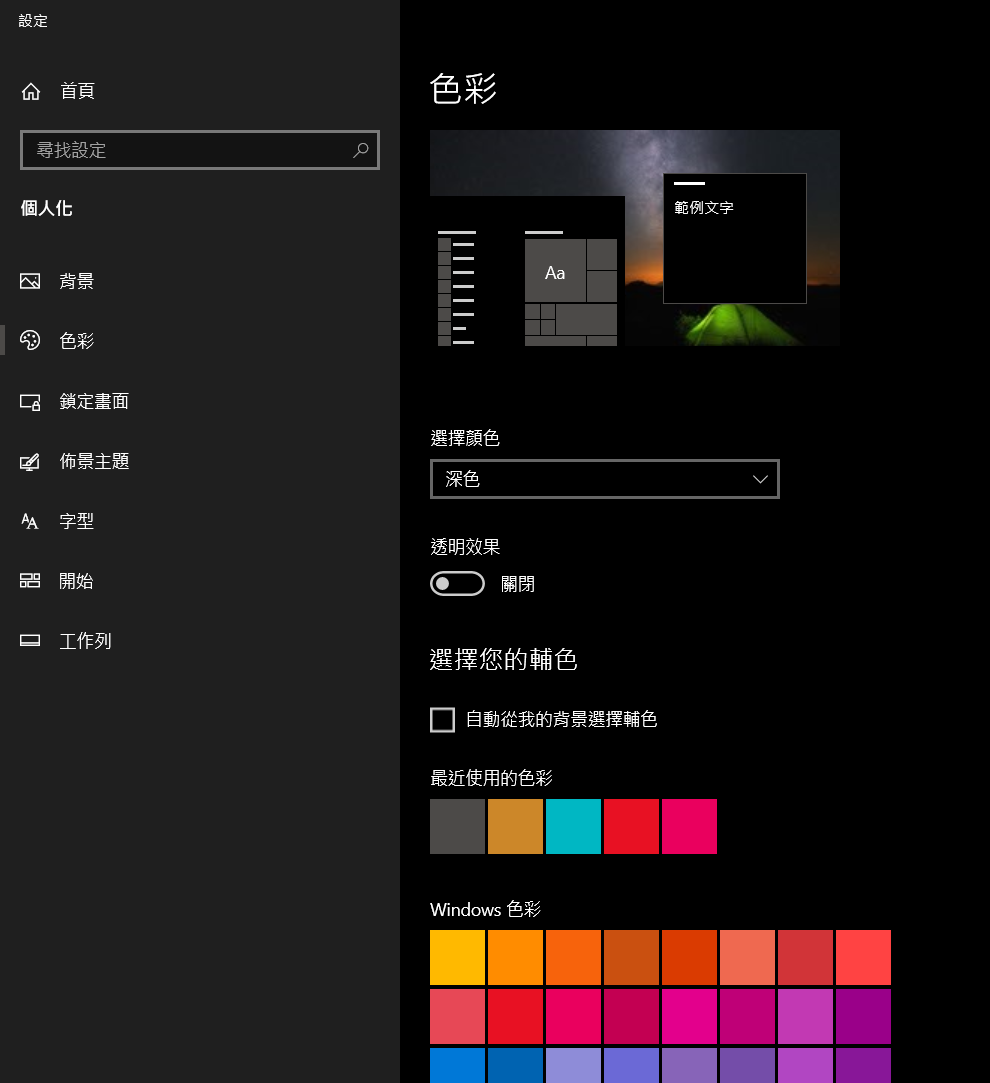Pick the cyan recent color swatch
Screen dimensions: 990x1083
573,827
